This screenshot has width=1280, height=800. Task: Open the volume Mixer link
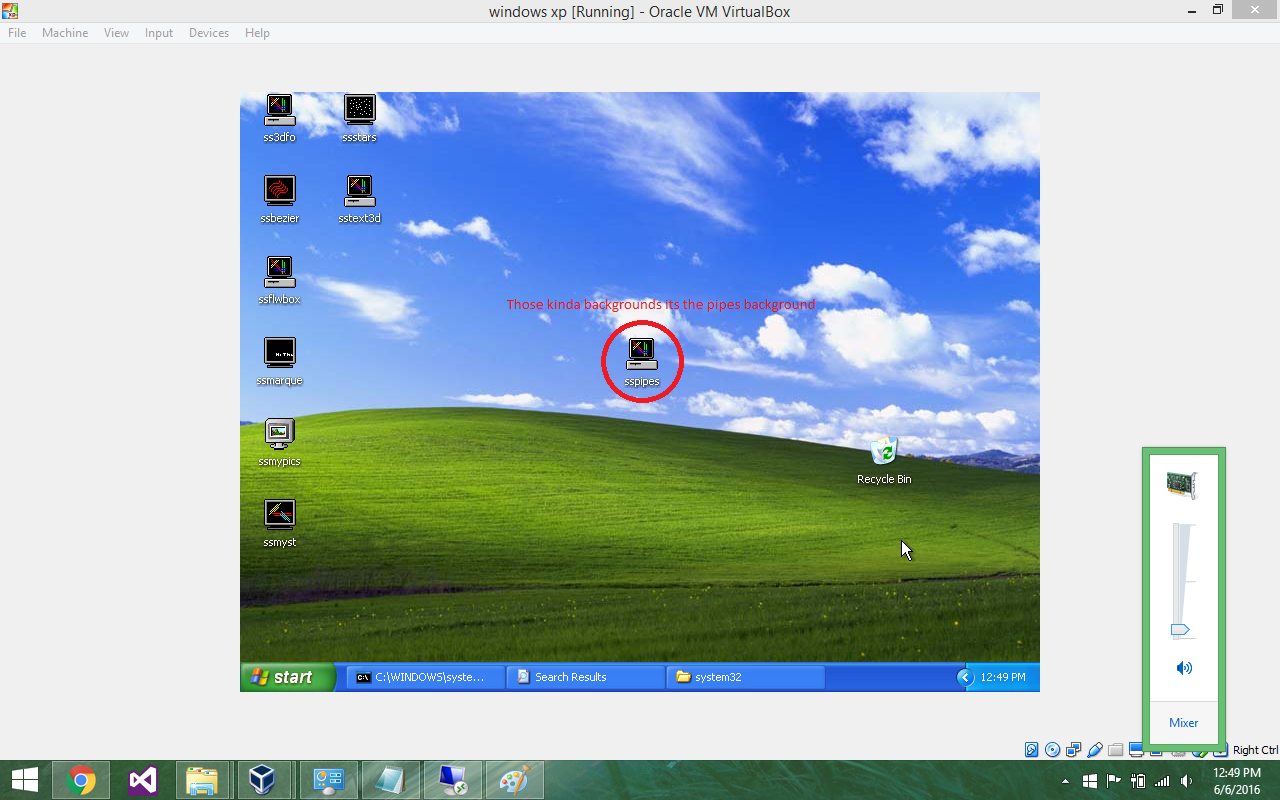[1184, 723]
